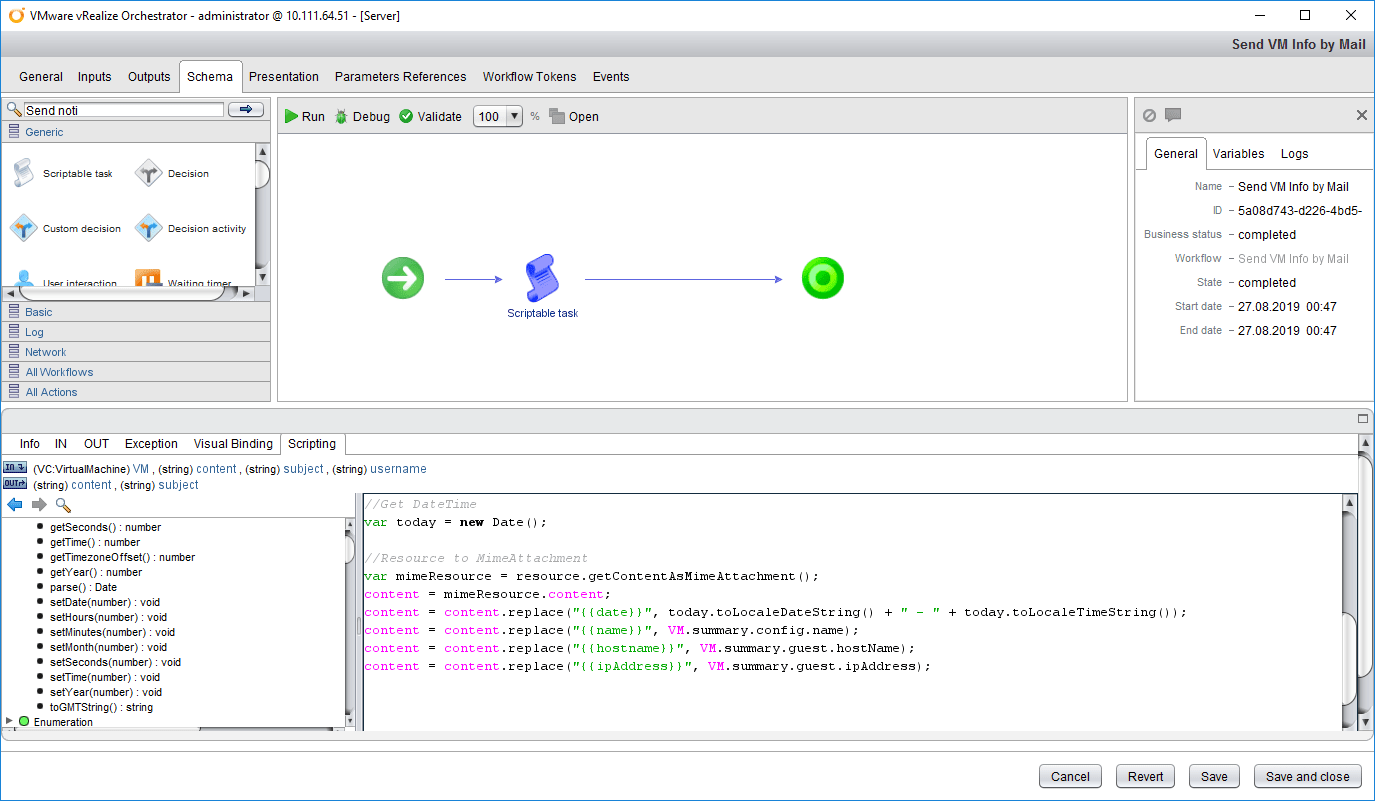
Task: Click the Scriptable task icon on canvas
Action: tap(540, 278)
